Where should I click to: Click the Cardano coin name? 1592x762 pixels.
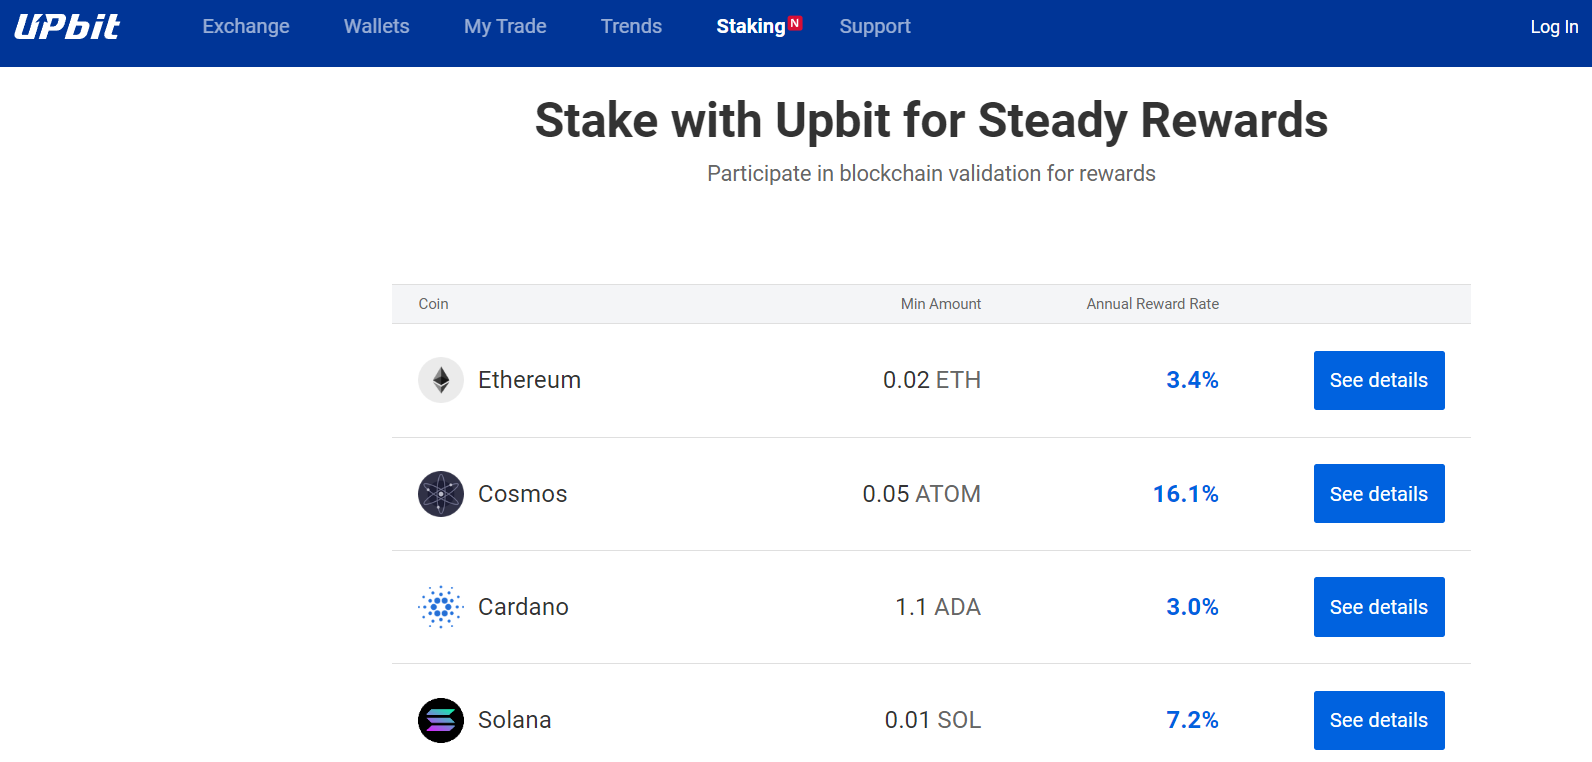click(x=523, y=607)
